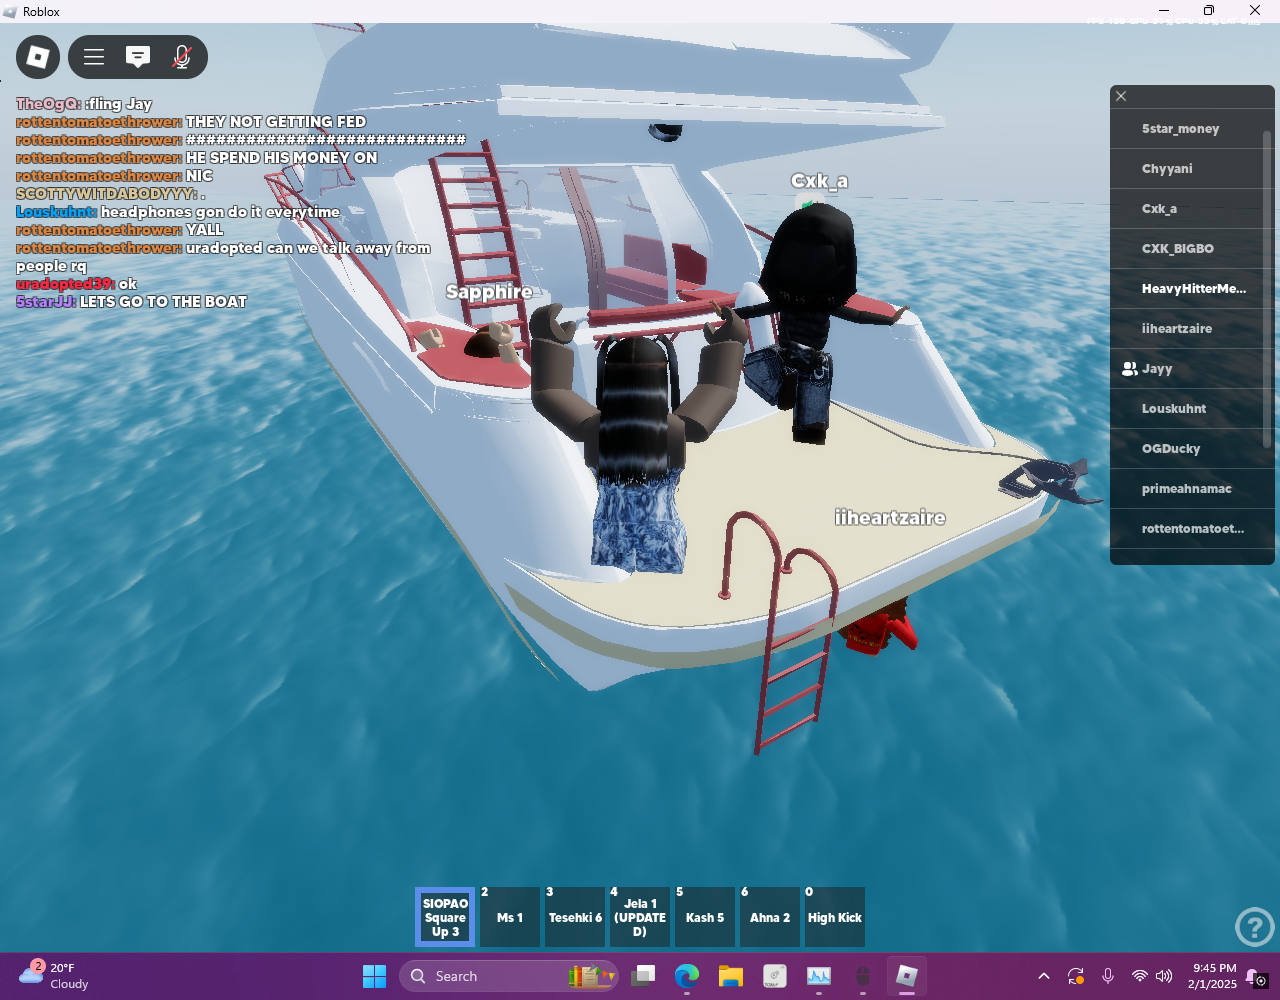Image resolution: width=1280 pixels, height=1000 pixels.
Task: Click TheOgQ username in chat
Action: [48, 104]
